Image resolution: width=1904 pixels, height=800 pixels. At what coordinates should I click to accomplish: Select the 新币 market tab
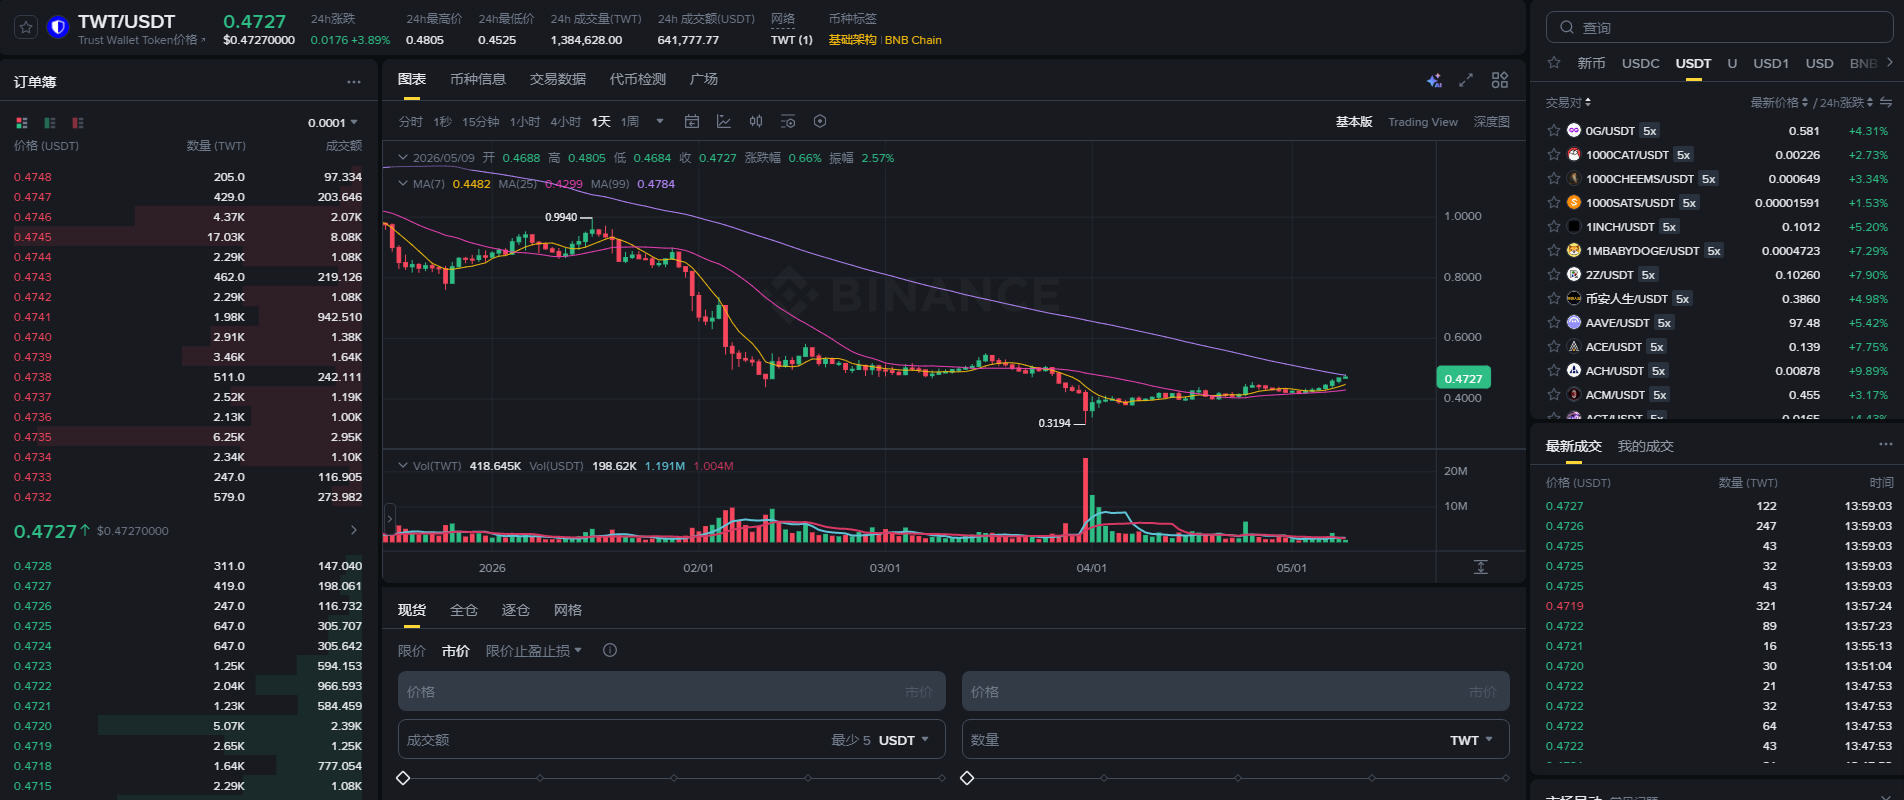(x=1591, y=63)
